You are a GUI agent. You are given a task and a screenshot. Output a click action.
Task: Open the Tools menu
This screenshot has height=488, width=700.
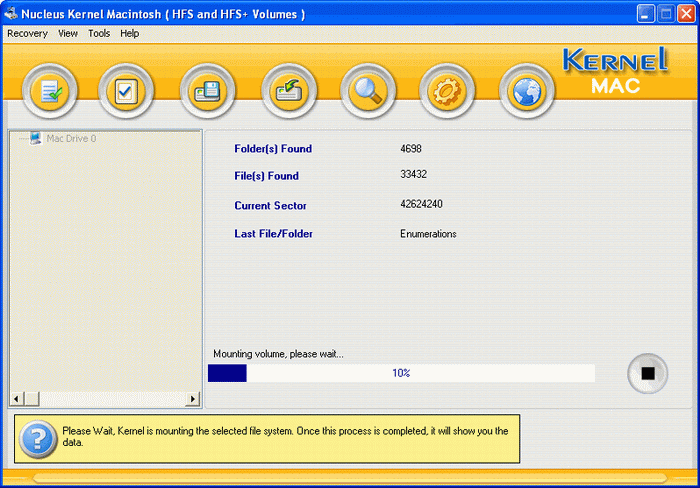pos(99,33)
